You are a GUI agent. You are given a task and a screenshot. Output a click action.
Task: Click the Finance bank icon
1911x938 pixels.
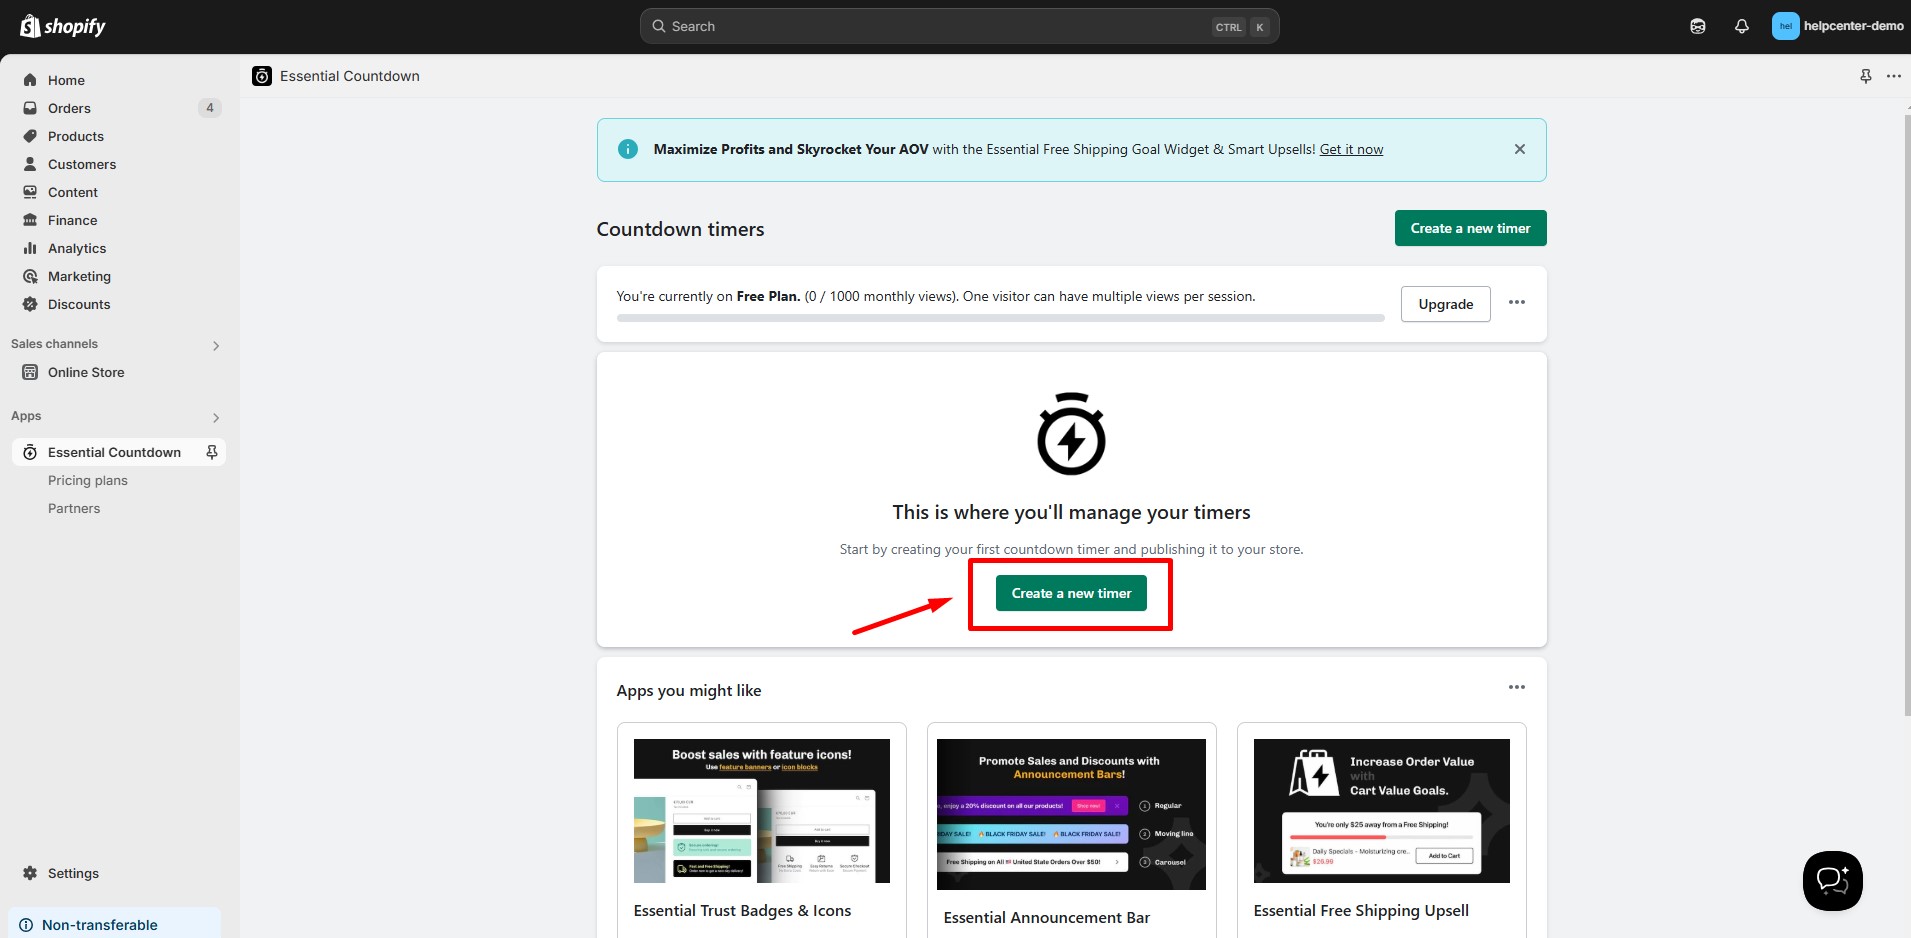pyautogui.click(x=30, y=220)
